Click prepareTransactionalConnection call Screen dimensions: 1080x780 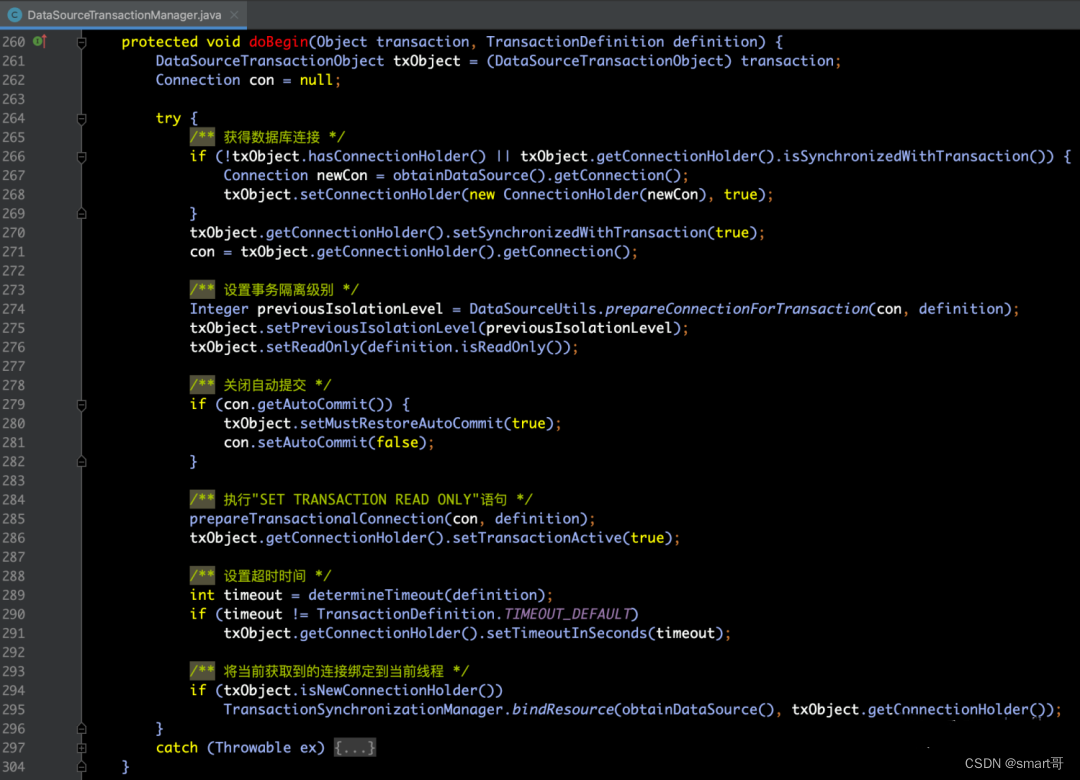point(317,518)
